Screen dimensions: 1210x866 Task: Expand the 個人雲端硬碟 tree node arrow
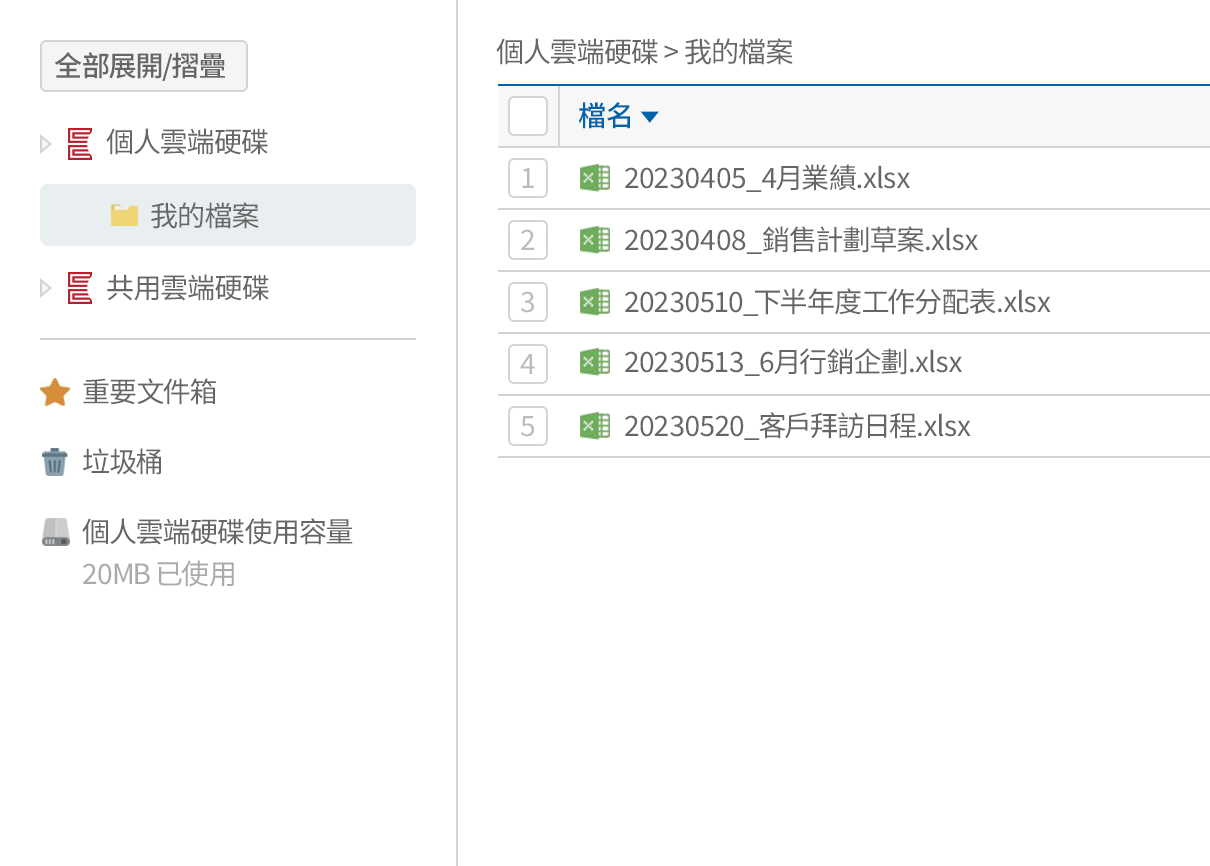(45, 143)
